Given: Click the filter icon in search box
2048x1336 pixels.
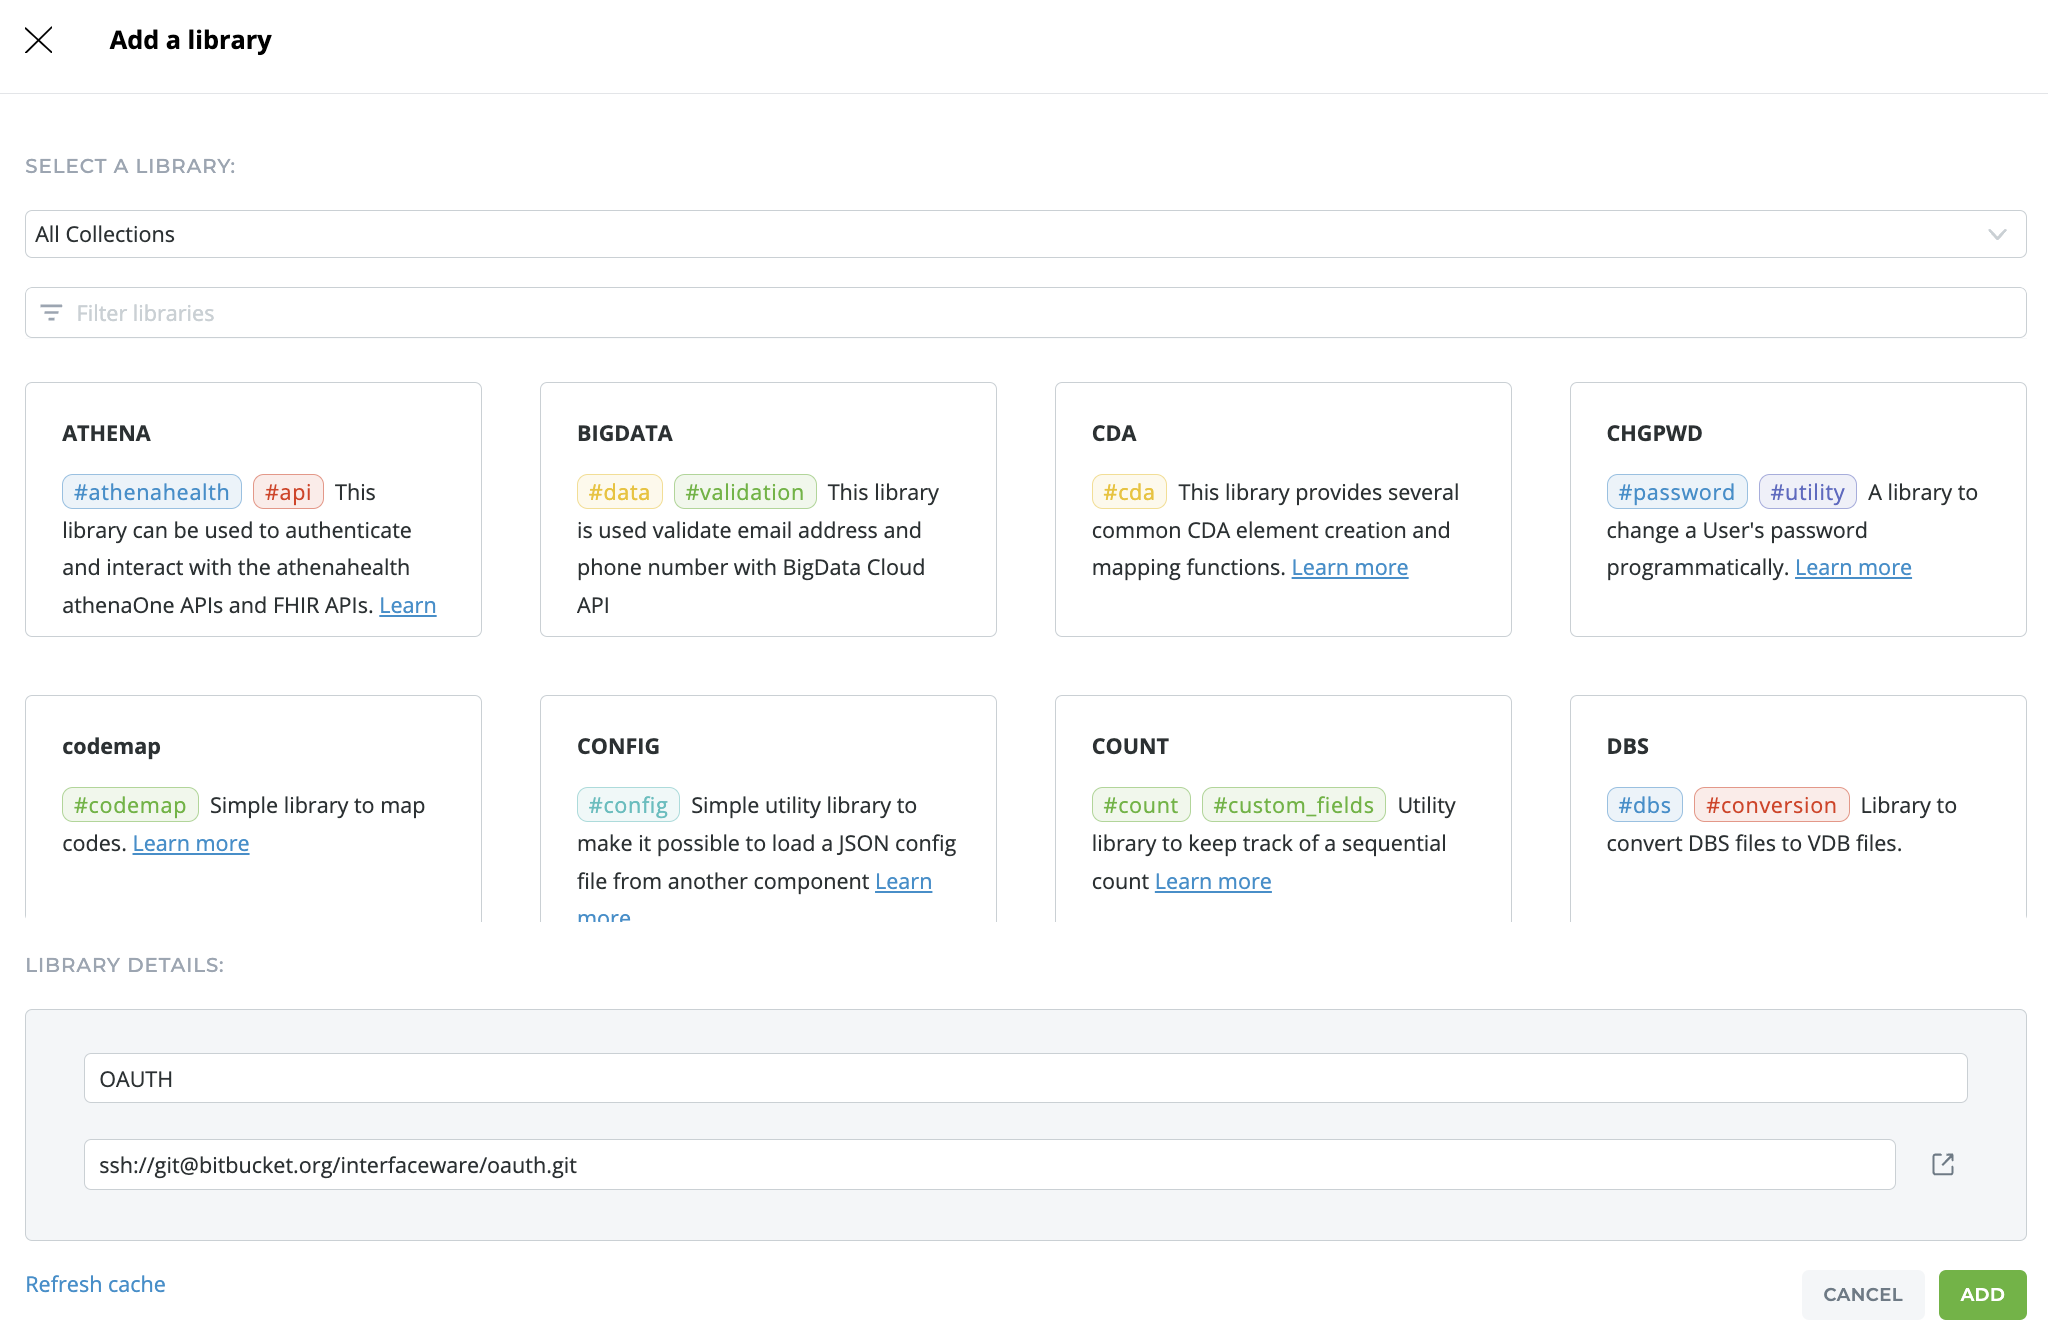Looking at the screenshot, I should 51,313.
